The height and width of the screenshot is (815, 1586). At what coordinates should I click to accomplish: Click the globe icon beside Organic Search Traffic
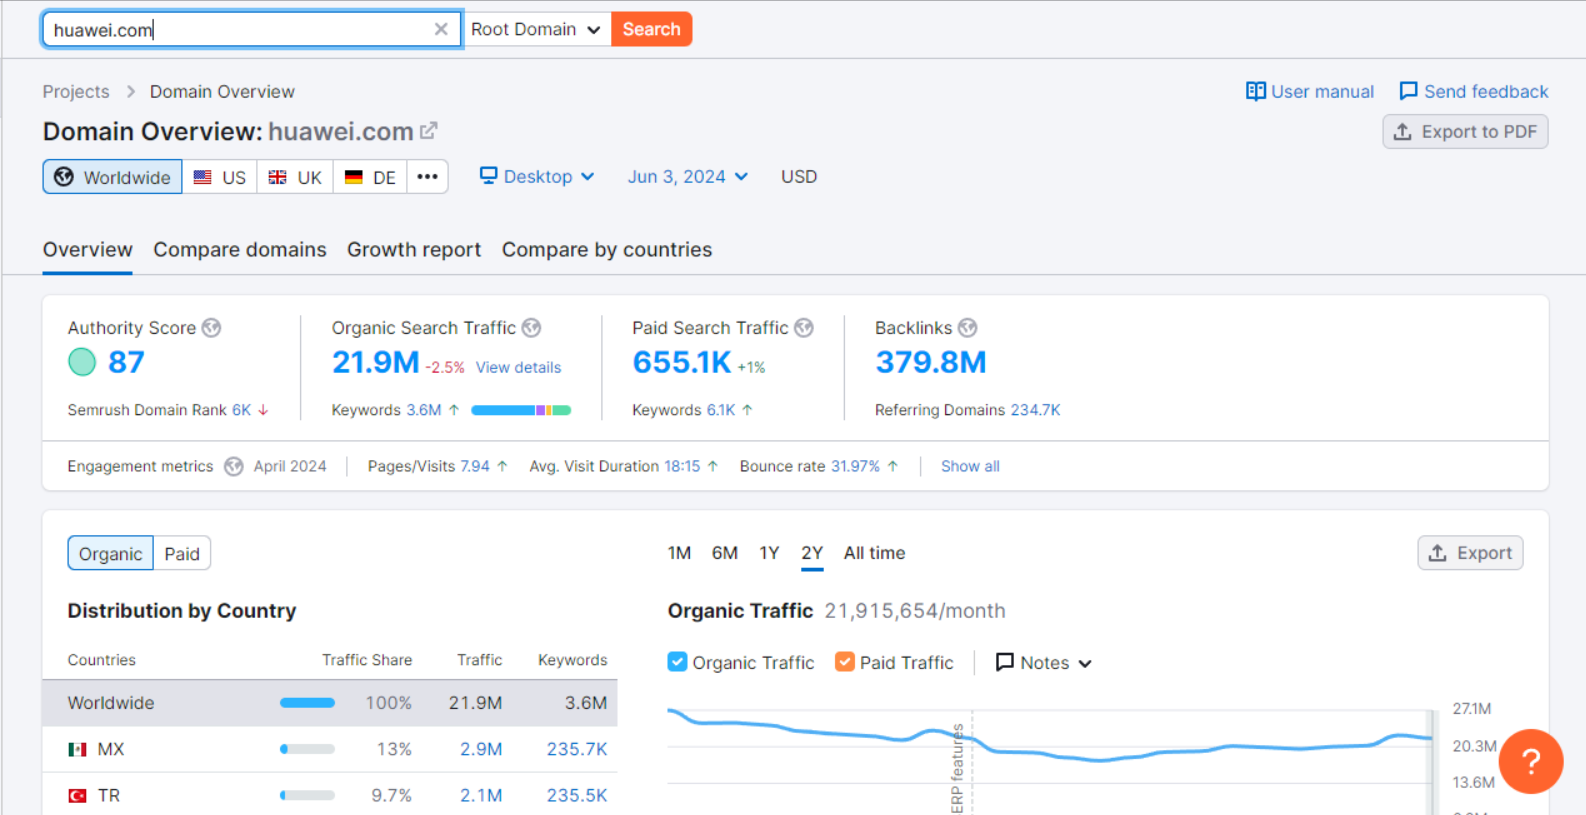(x=531, y=328)
